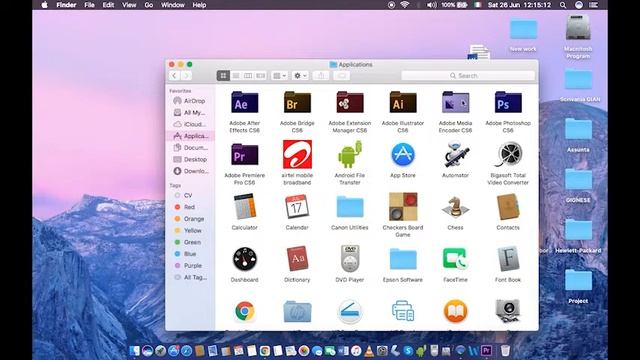
Task: Select Checkers Board Game app
Action: click(403, 207)
